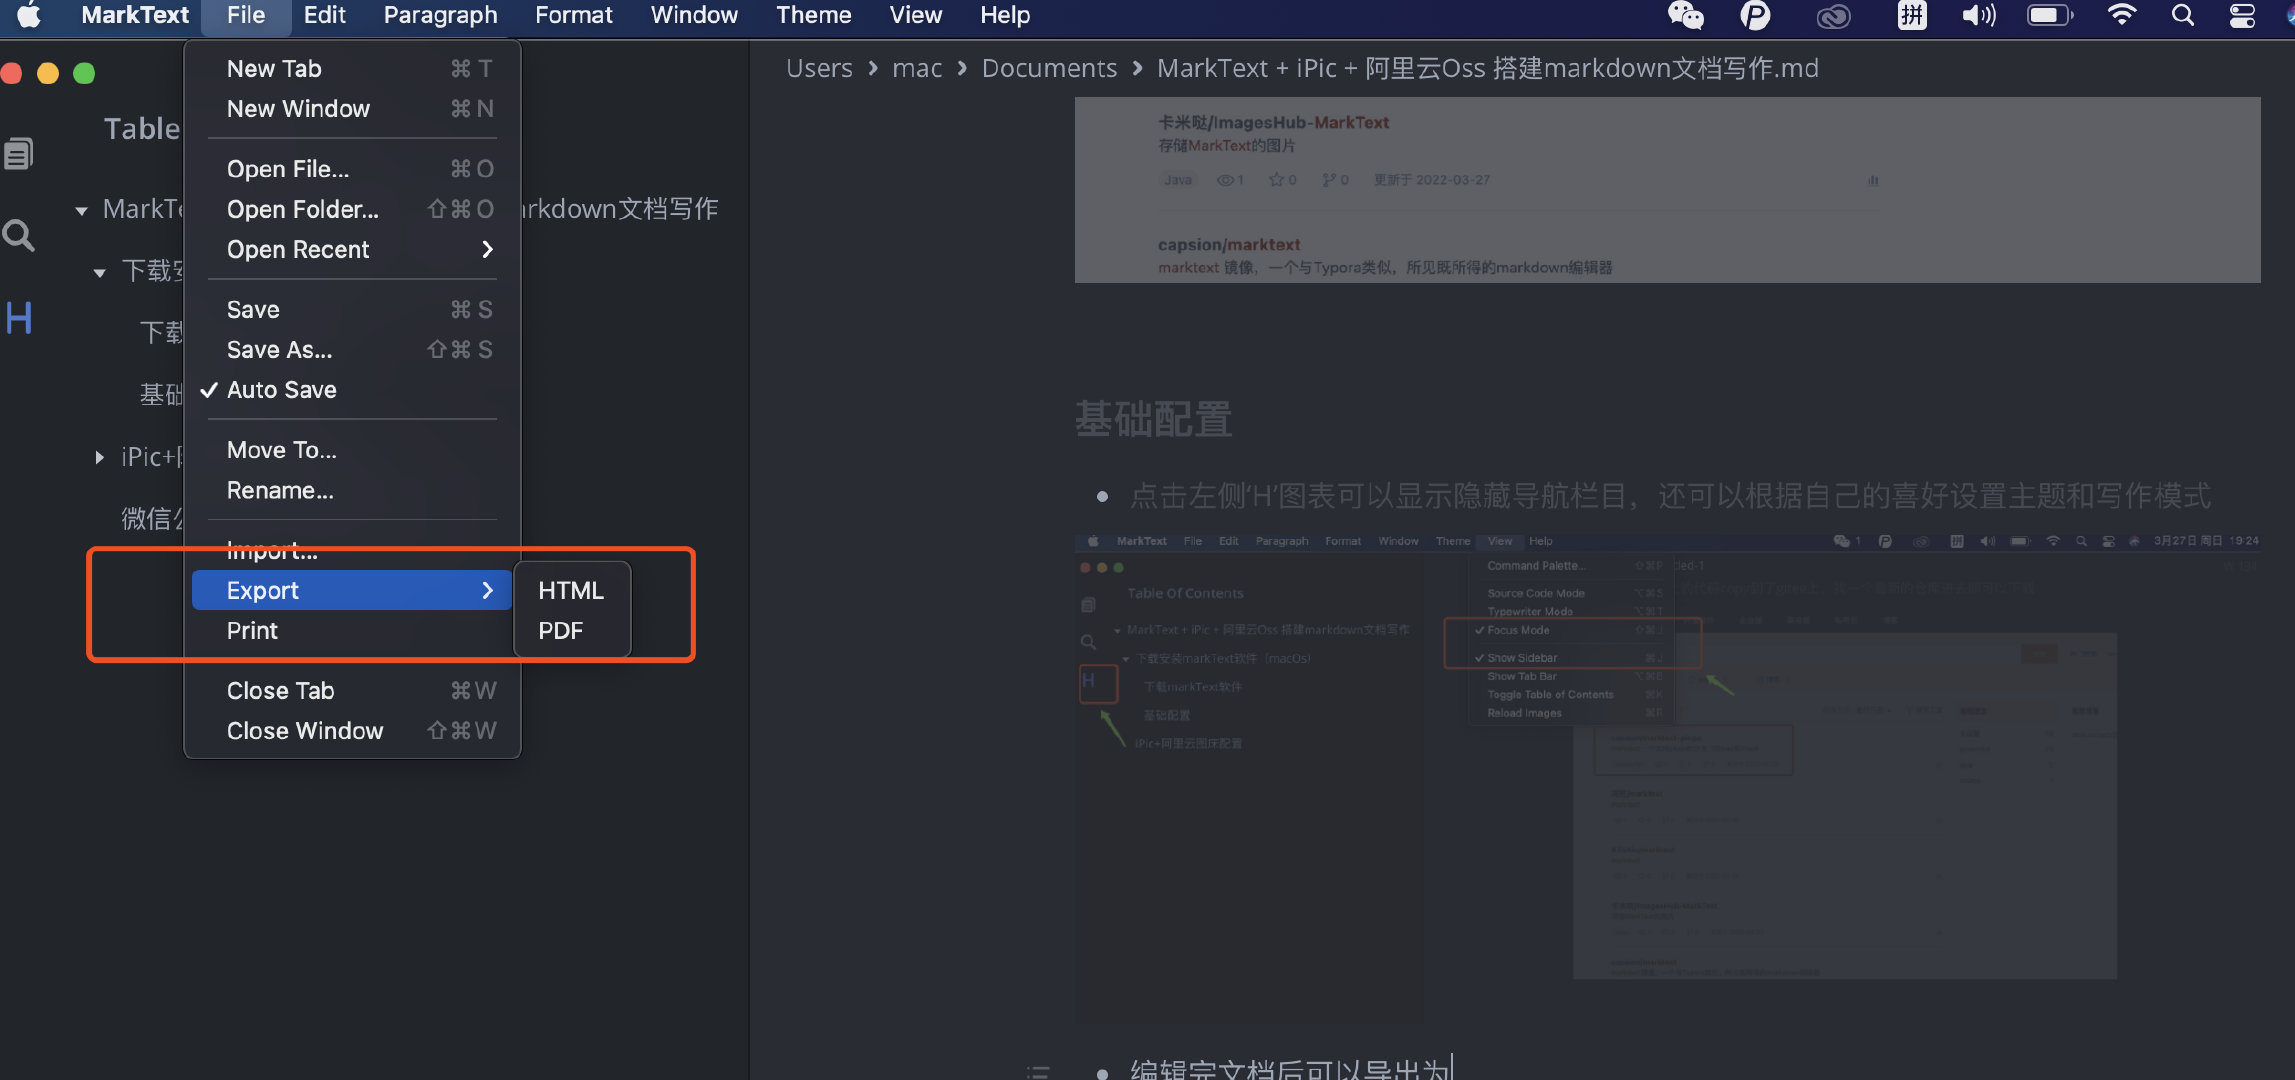The height and width of the screenshot is (1080, 2295).
Task: Choose HTML from the Export submenu
Action: pyautogui.click(x=570, y=590)
